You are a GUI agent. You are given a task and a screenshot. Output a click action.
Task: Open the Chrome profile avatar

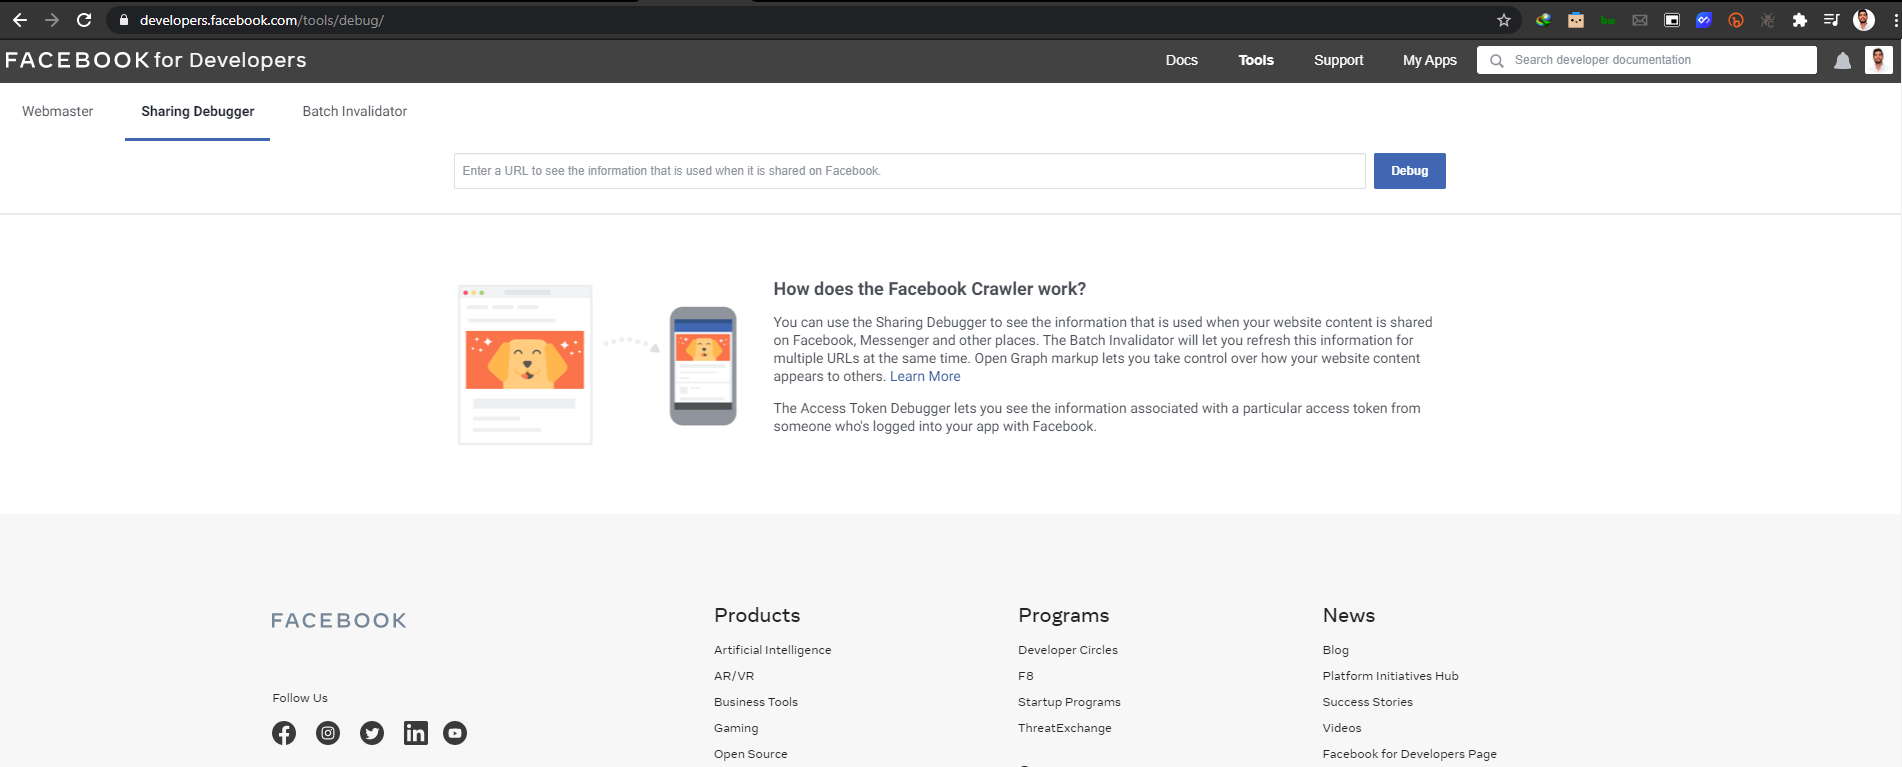[x=1864, y=20]
